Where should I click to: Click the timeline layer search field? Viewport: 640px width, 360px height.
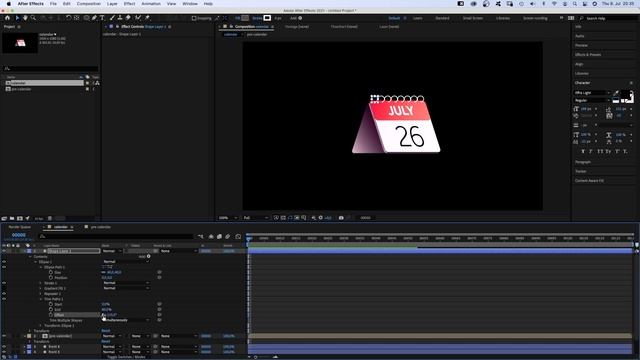pos(116,236)
